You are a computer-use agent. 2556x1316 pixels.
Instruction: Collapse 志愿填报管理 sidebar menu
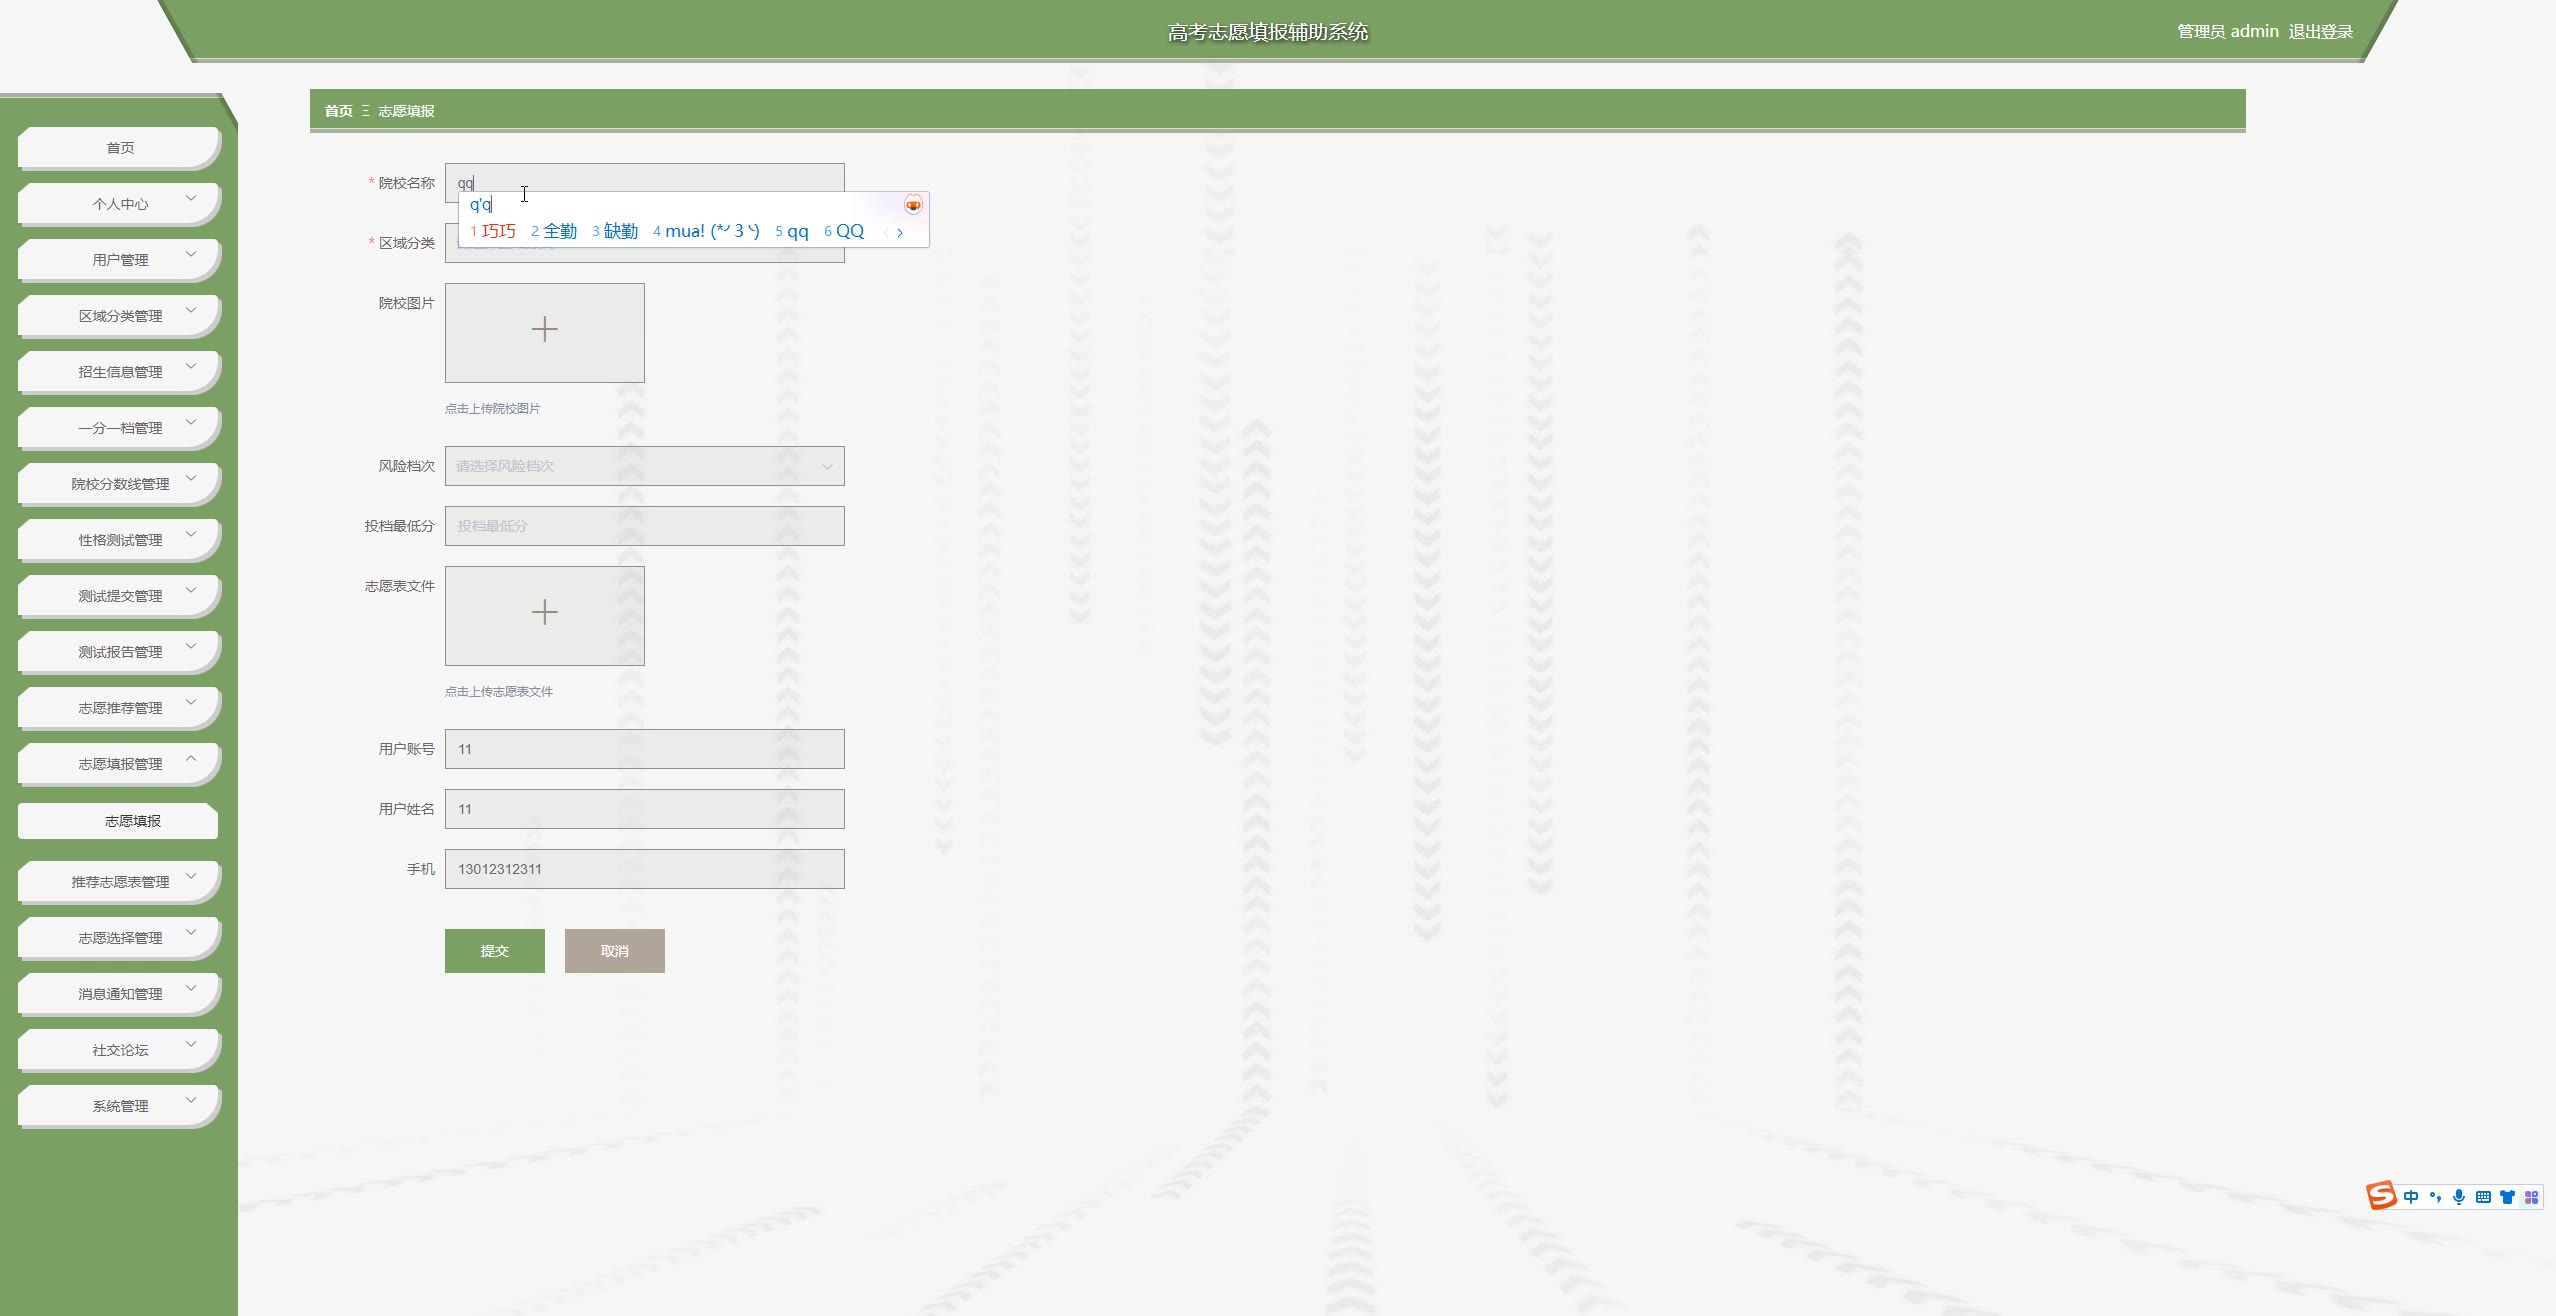pyautogui.click(x=119, y=764)
